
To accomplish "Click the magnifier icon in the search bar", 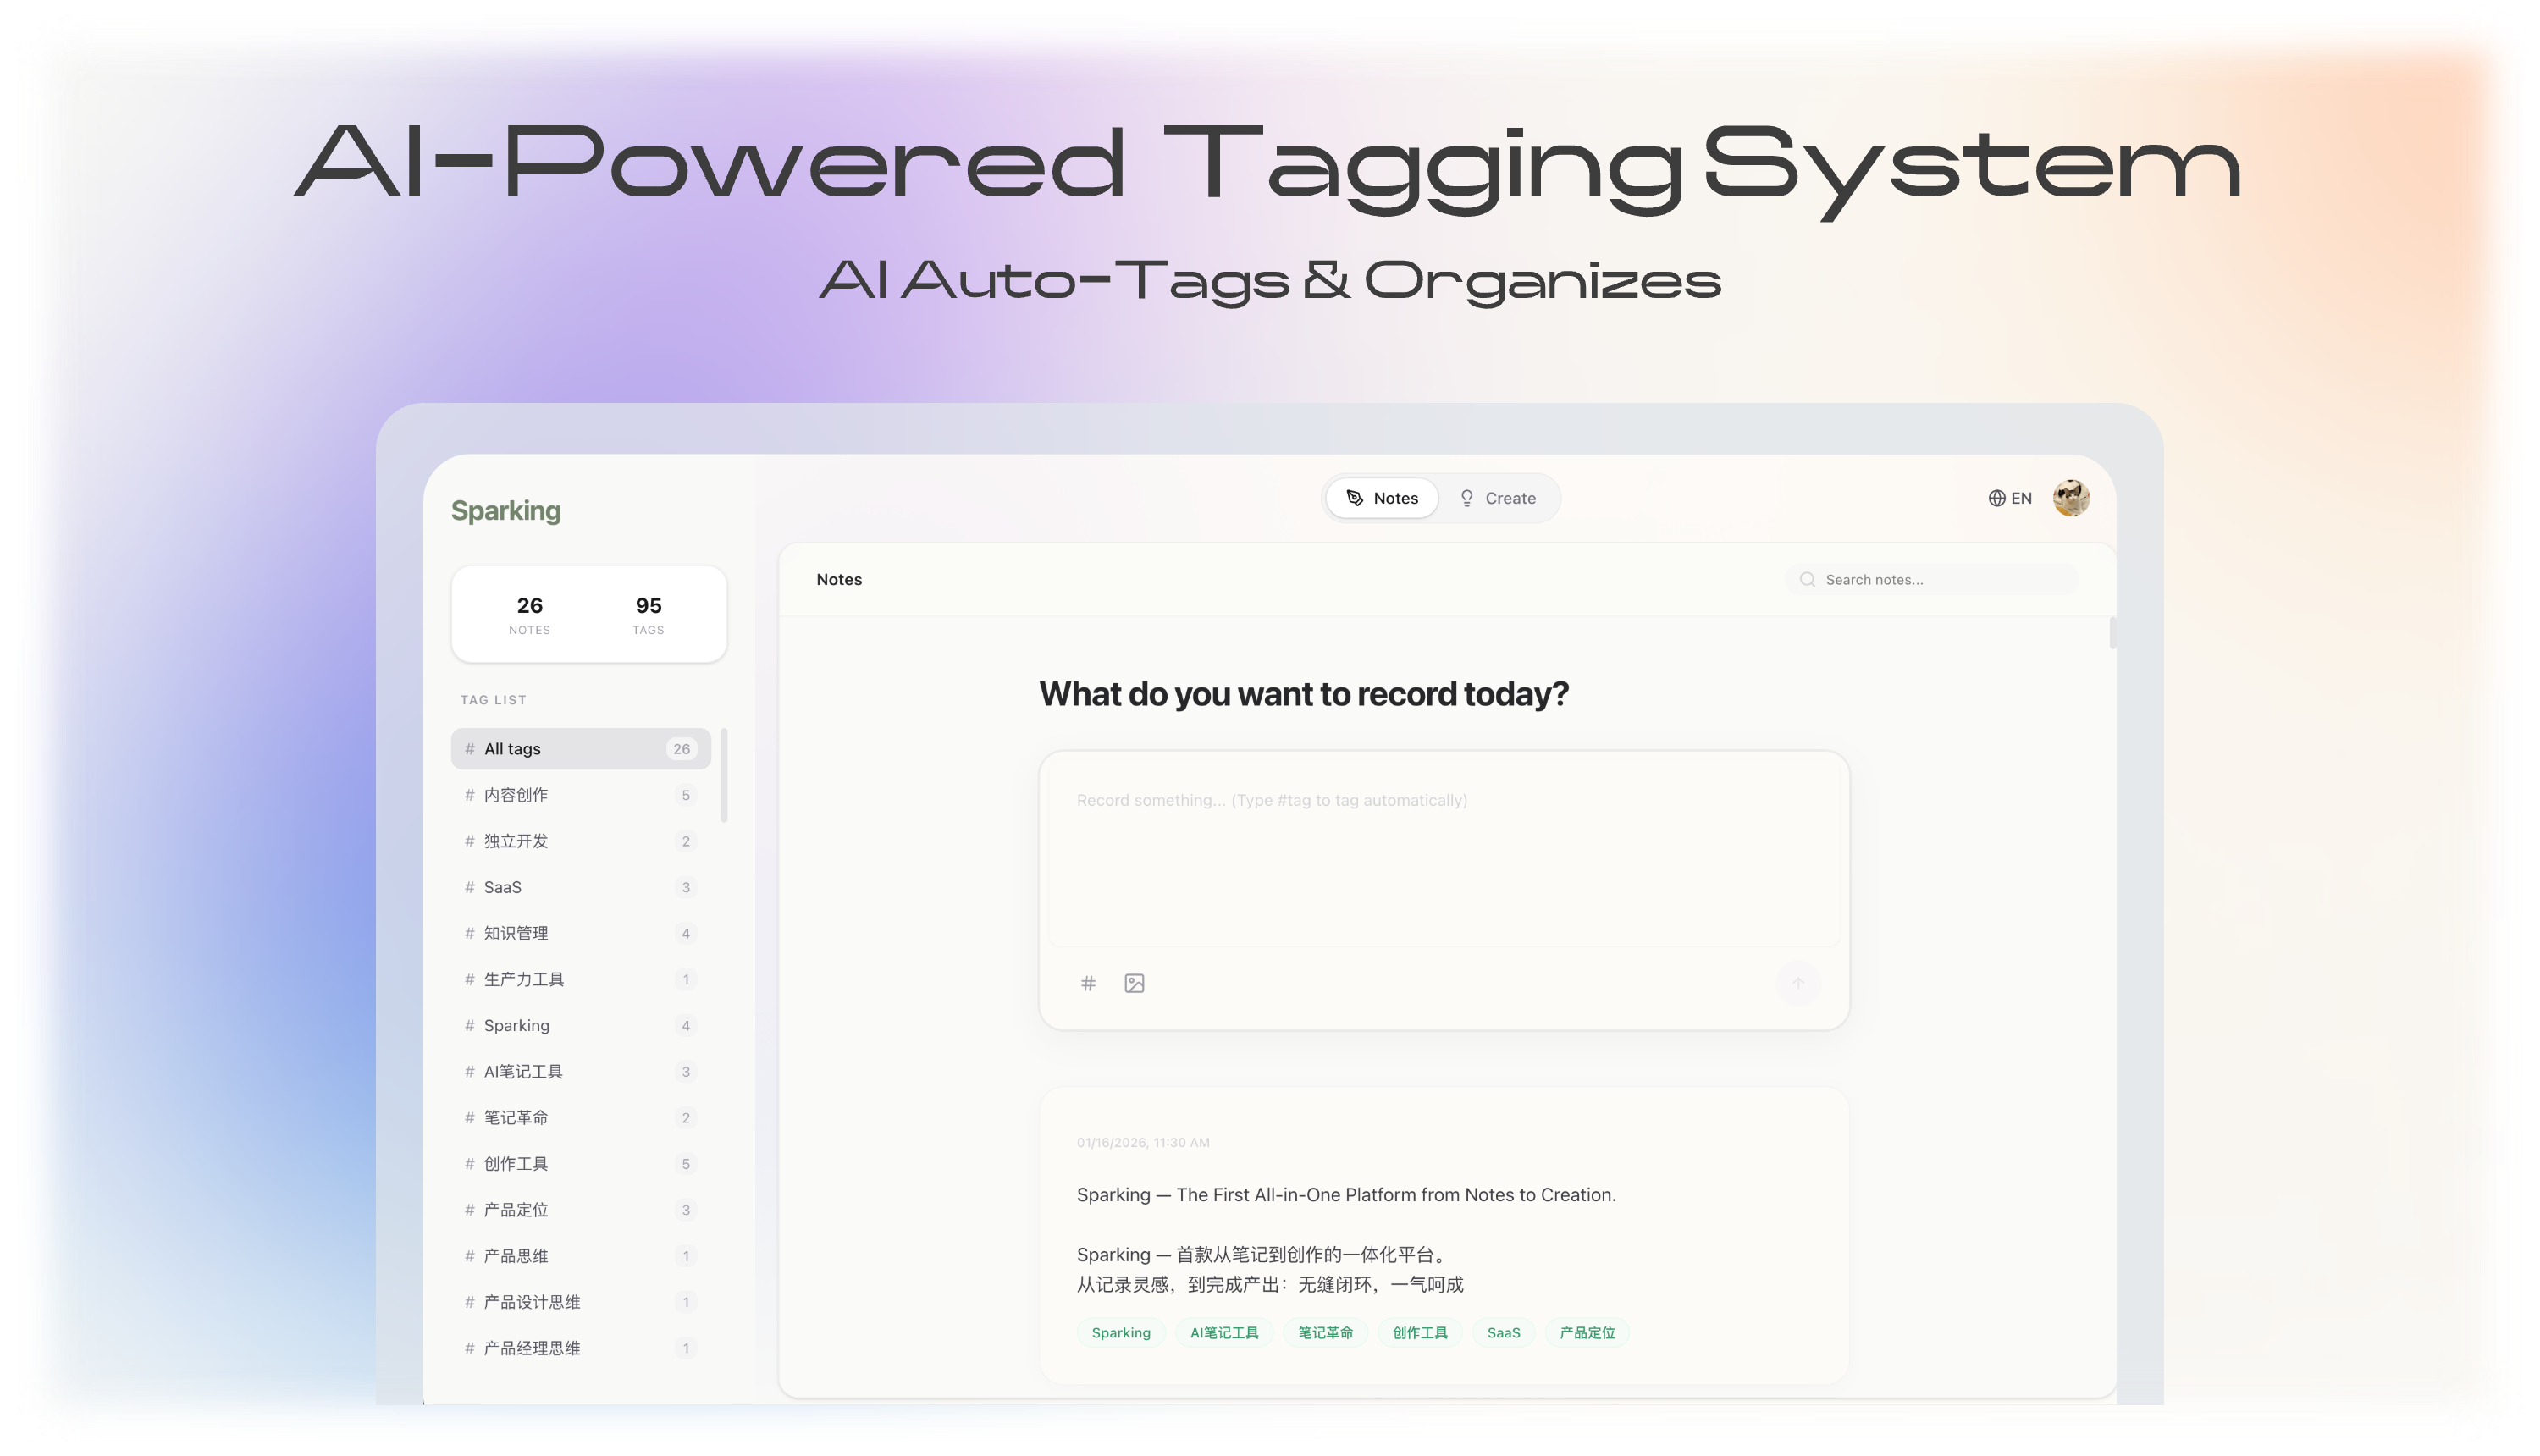I will click(1808, 579).
